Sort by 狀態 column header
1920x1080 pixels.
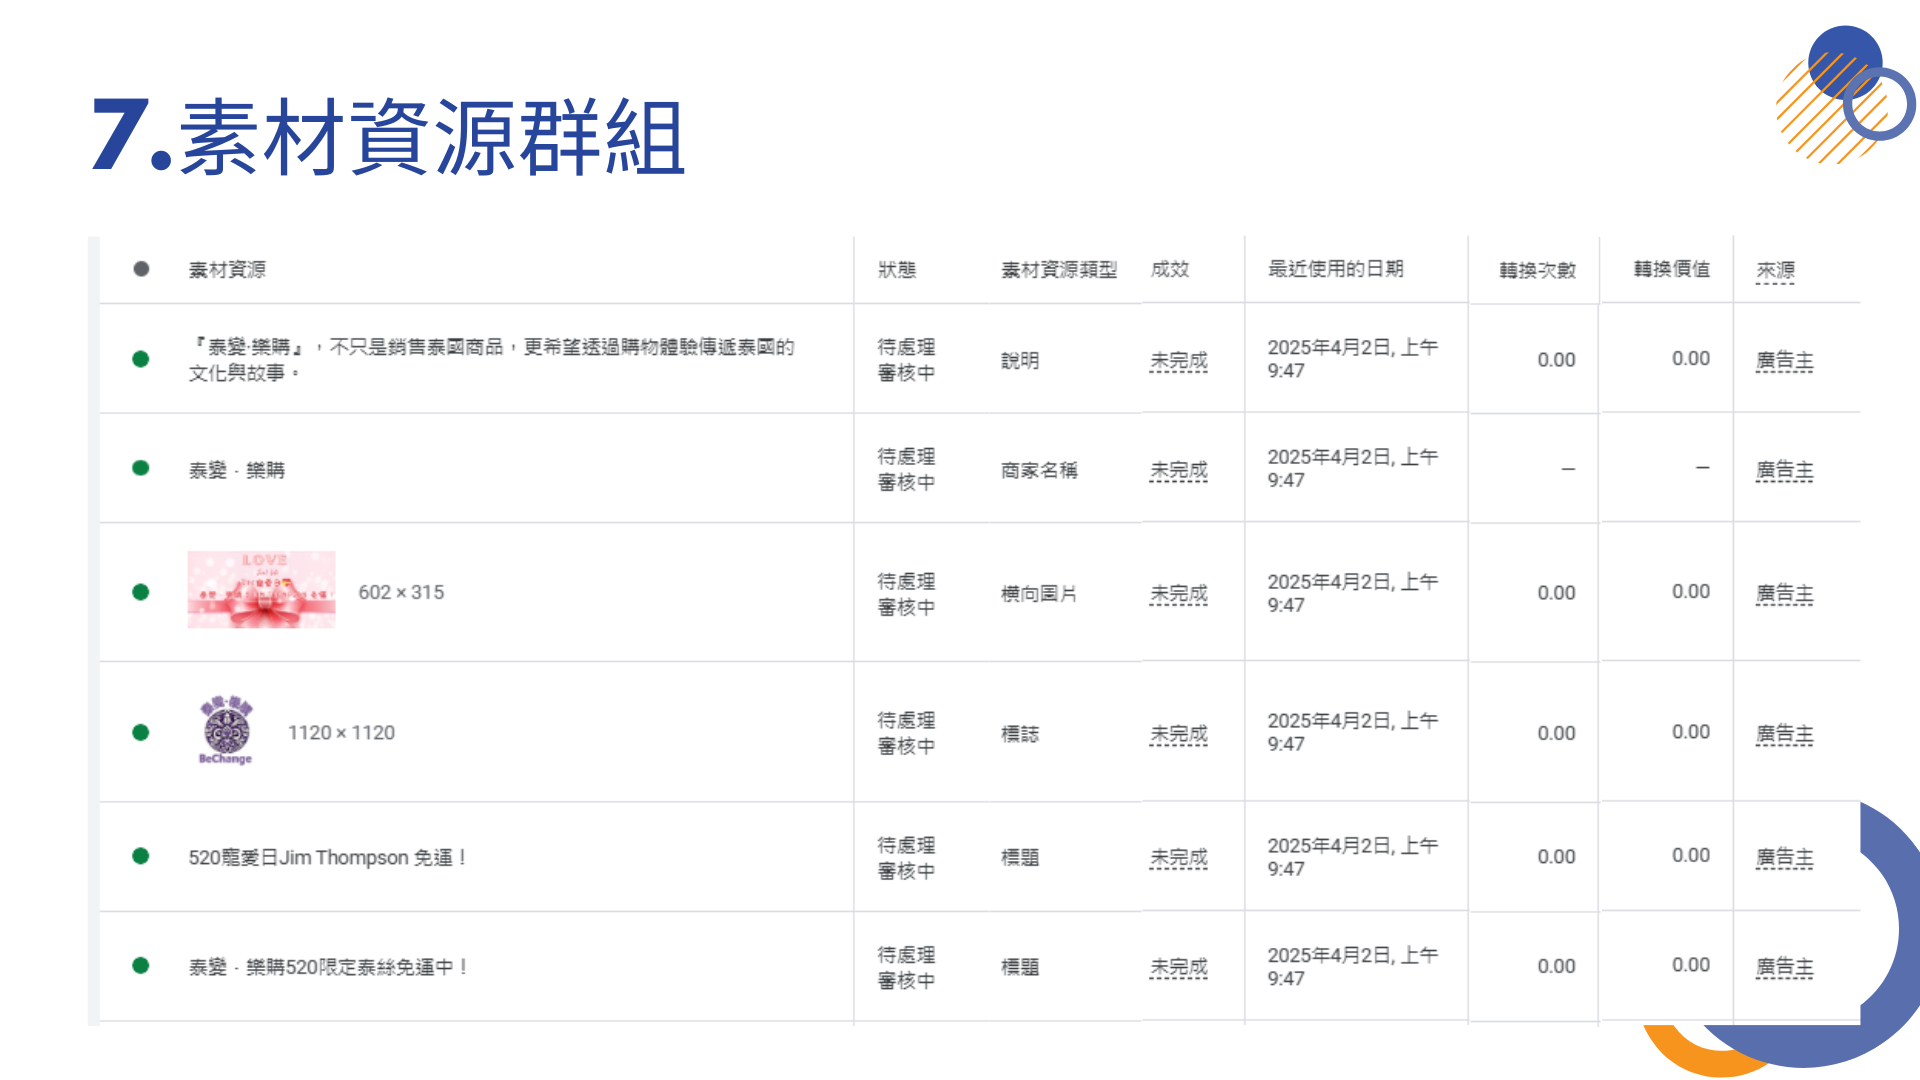click(897, 270)
